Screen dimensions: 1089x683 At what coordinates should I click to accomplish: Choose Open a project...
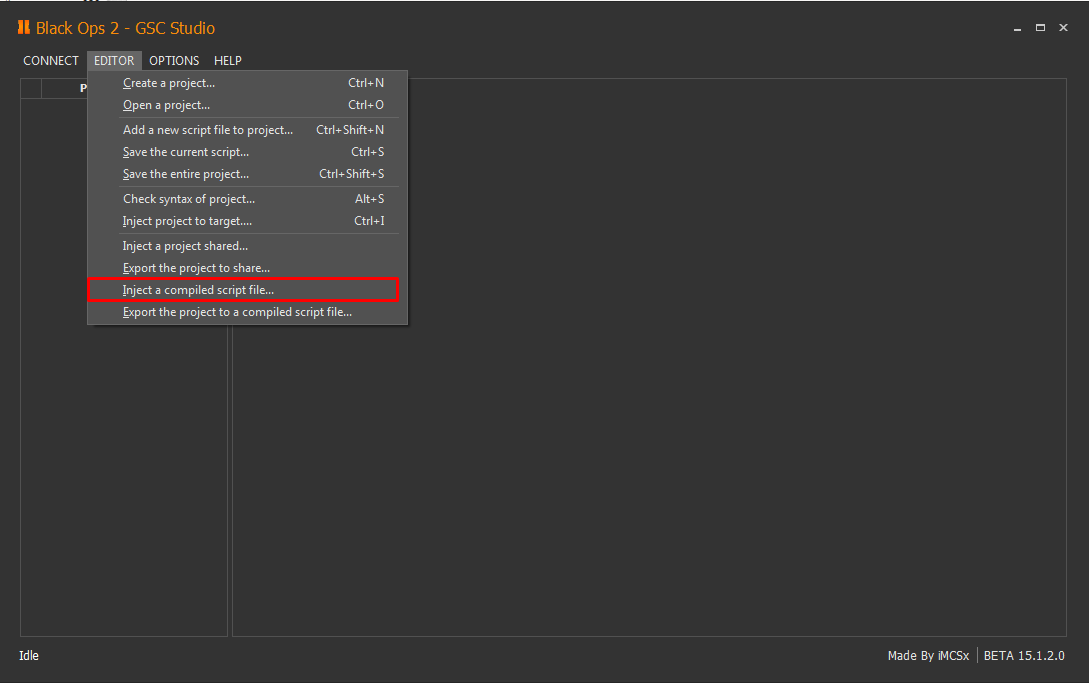tap(248, 105)
